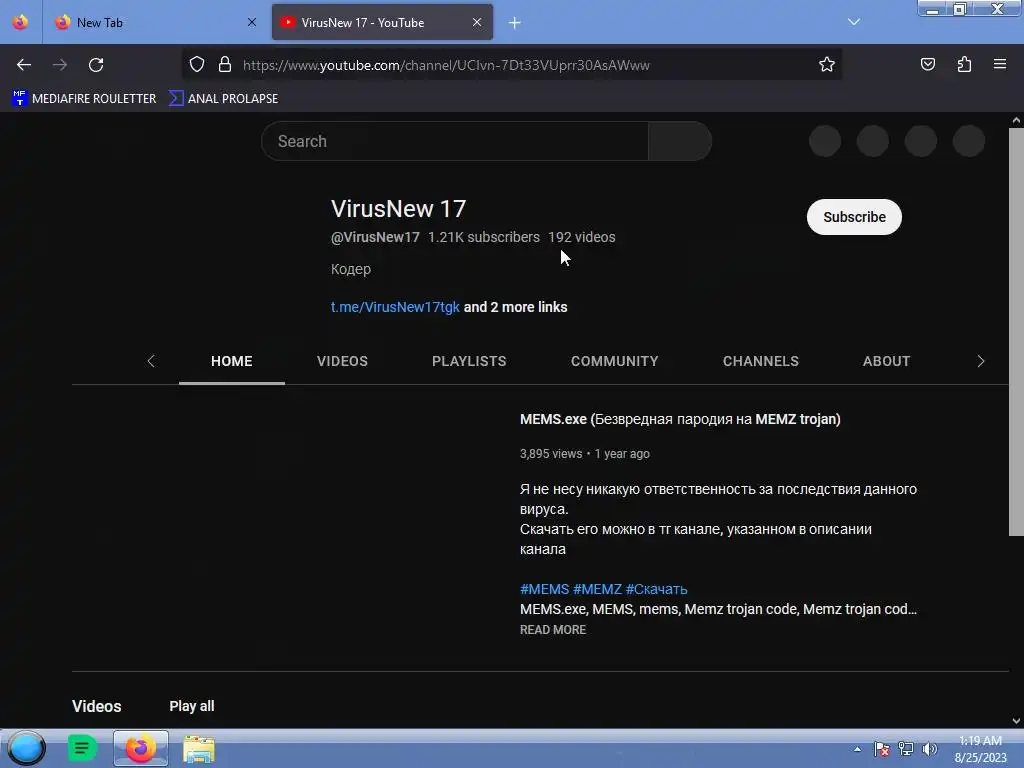Viewport: 1024px width, 768px height.
Task: Click the '192 videos' text
Action: [x=582, y=237]
